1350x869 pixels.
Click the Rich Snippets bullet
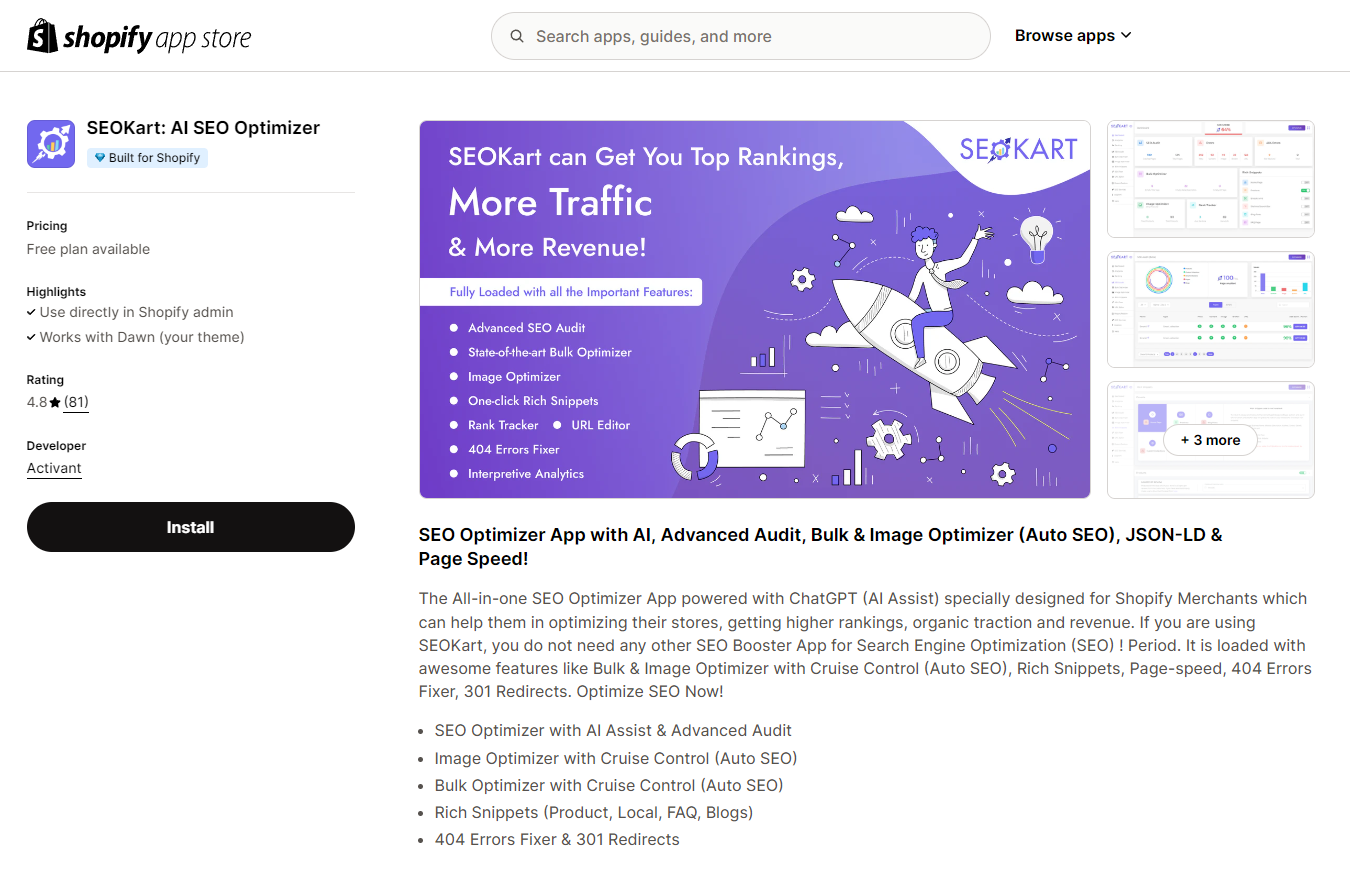point(594,812)
